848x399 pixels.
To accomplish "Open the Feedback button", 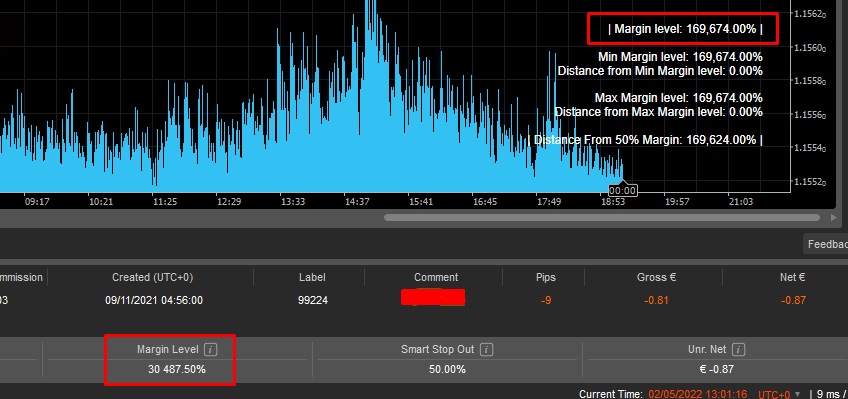I will tap(826, 244).
